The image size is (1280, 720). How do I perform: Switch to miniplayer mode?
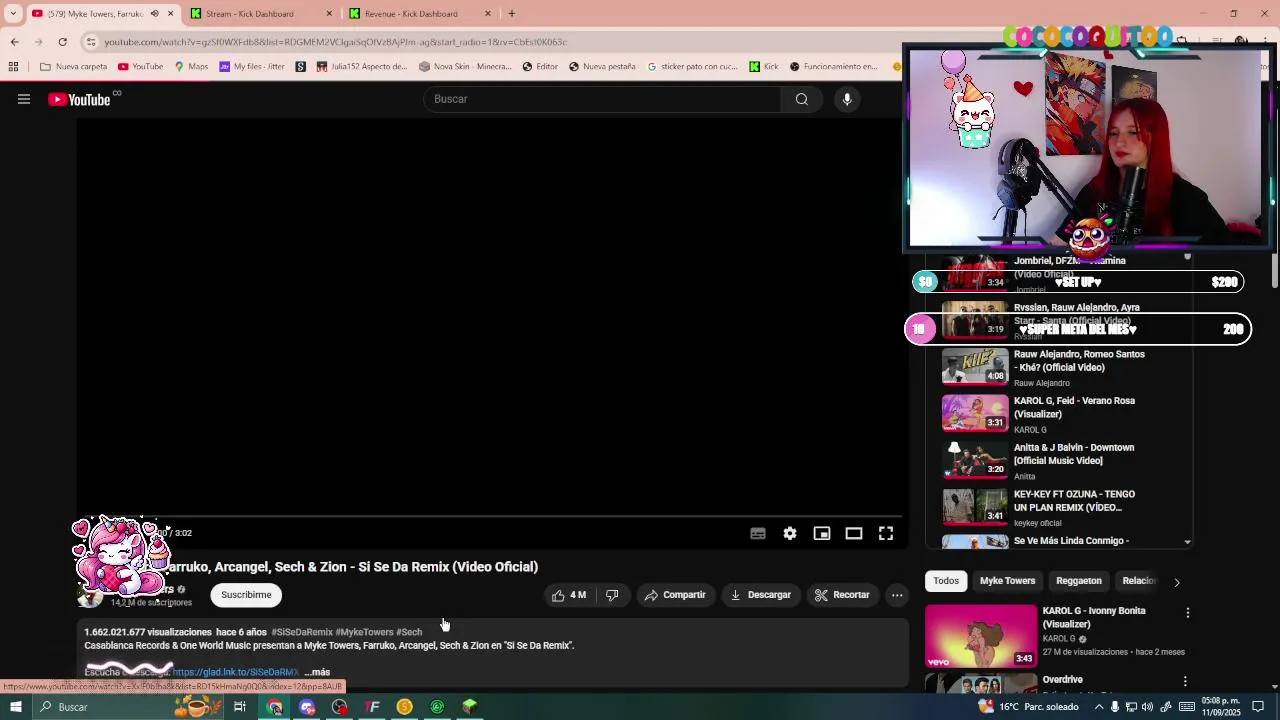822,533
